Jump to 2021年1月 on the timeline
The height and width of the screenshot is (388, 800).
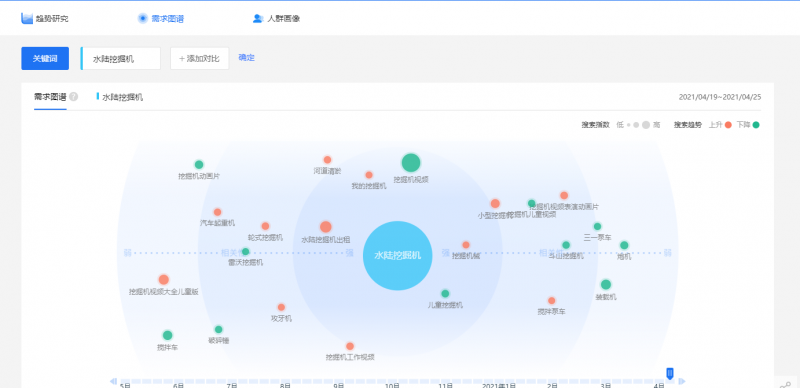click(x=499, y=385)
